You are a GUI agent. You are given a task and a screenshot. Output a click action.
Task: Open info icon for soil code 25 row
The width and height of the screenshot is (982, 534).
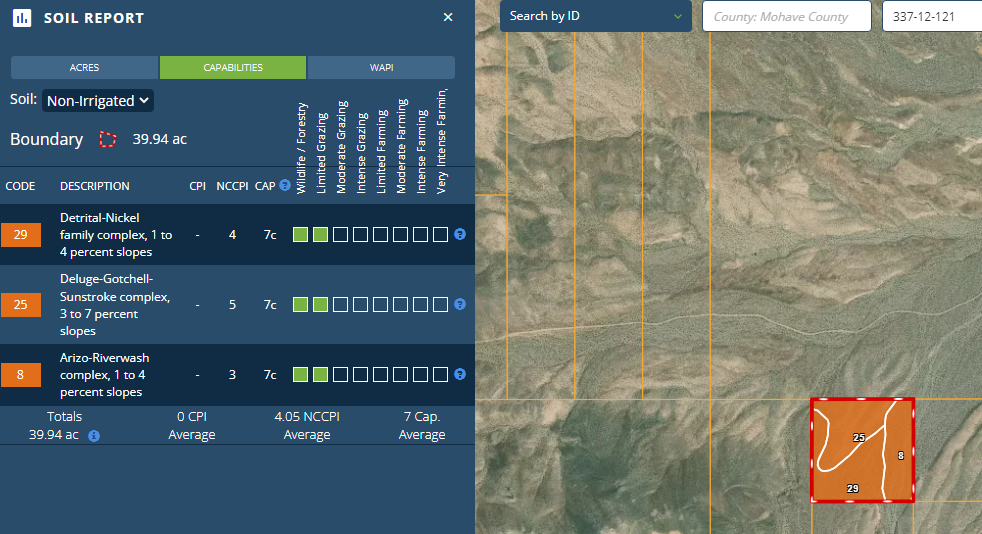[460, 304]
